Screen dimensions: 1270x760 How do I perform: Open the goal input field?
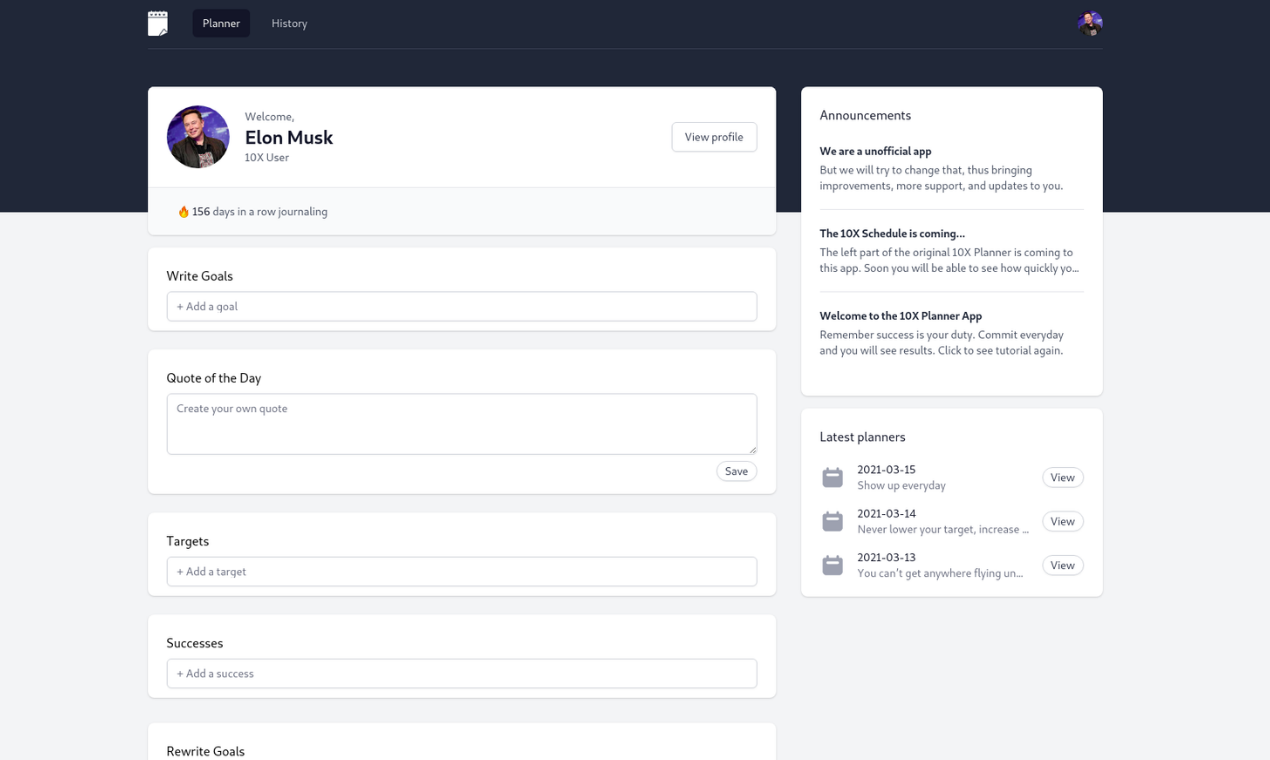(x=461, y=306)
